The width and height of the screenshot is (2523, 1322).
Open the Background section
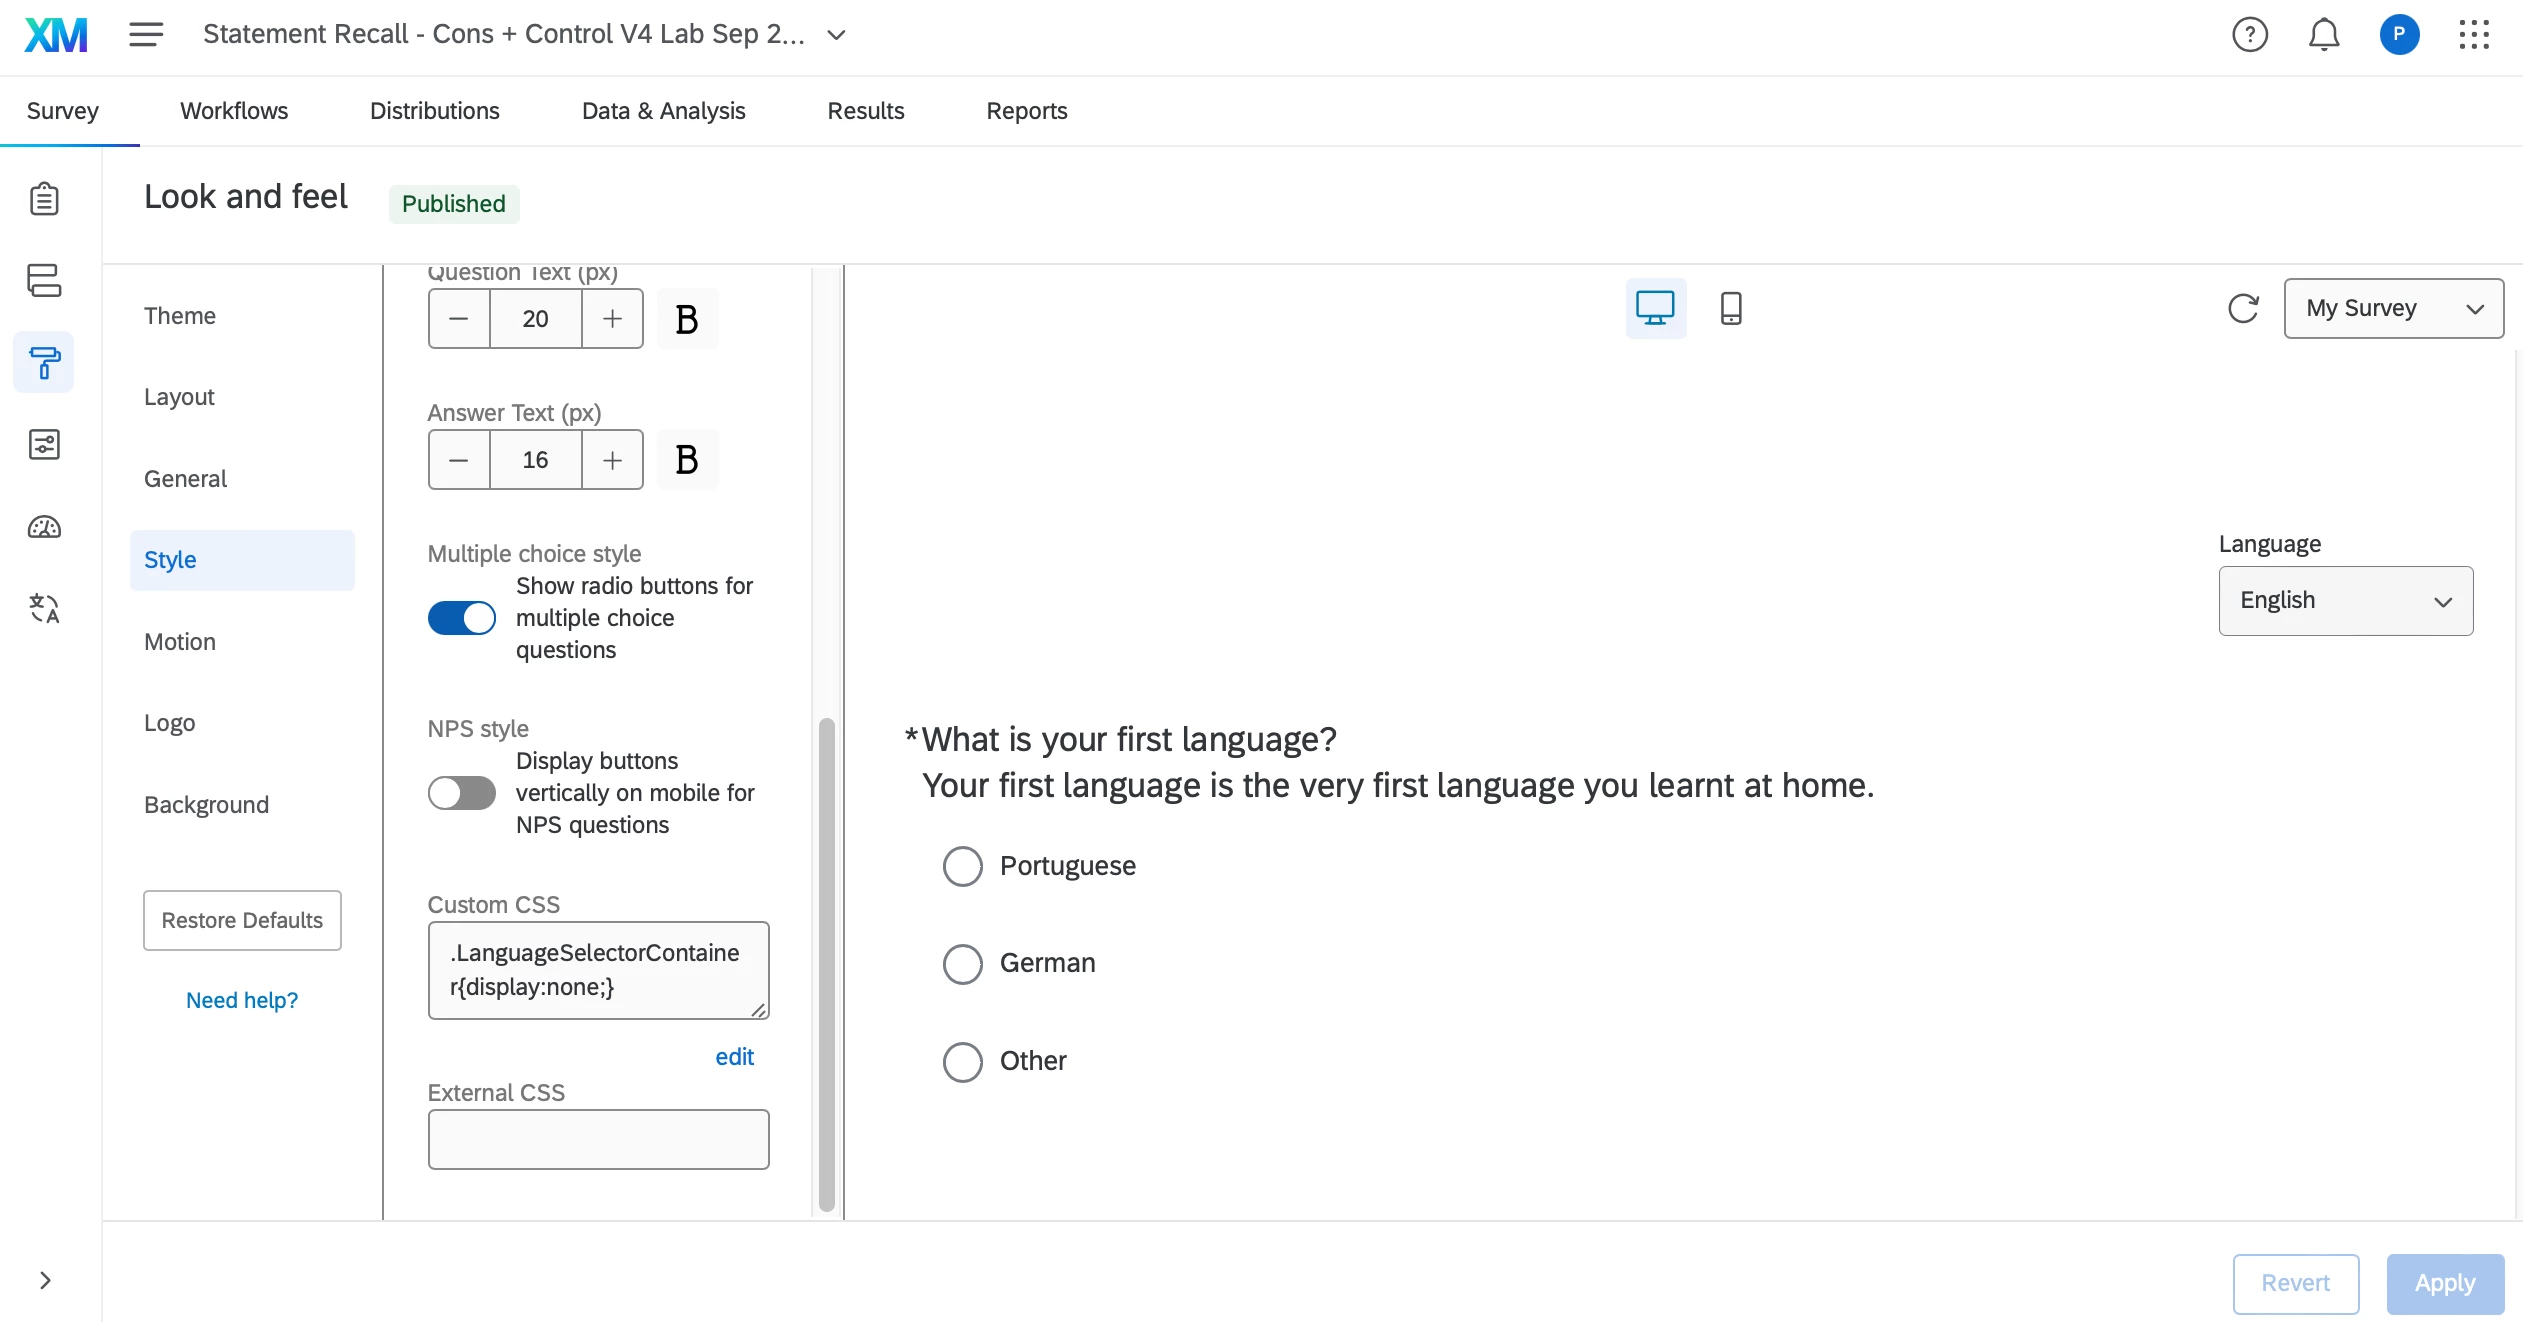(206, 805)
